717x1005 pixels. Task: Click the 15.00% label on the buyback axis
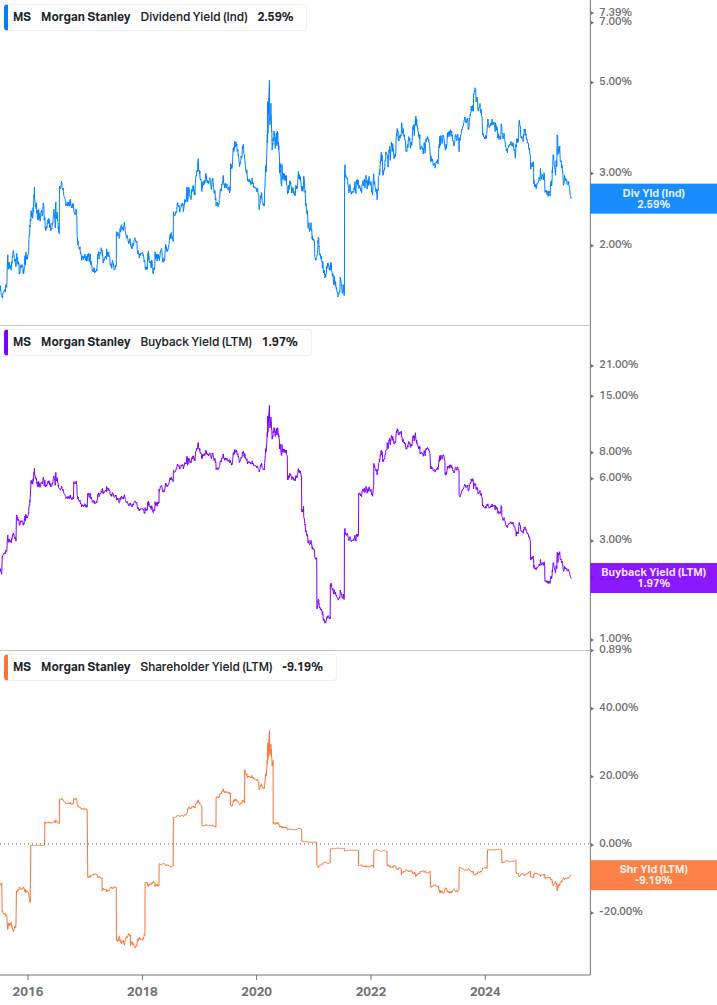[x=618, y=395]
